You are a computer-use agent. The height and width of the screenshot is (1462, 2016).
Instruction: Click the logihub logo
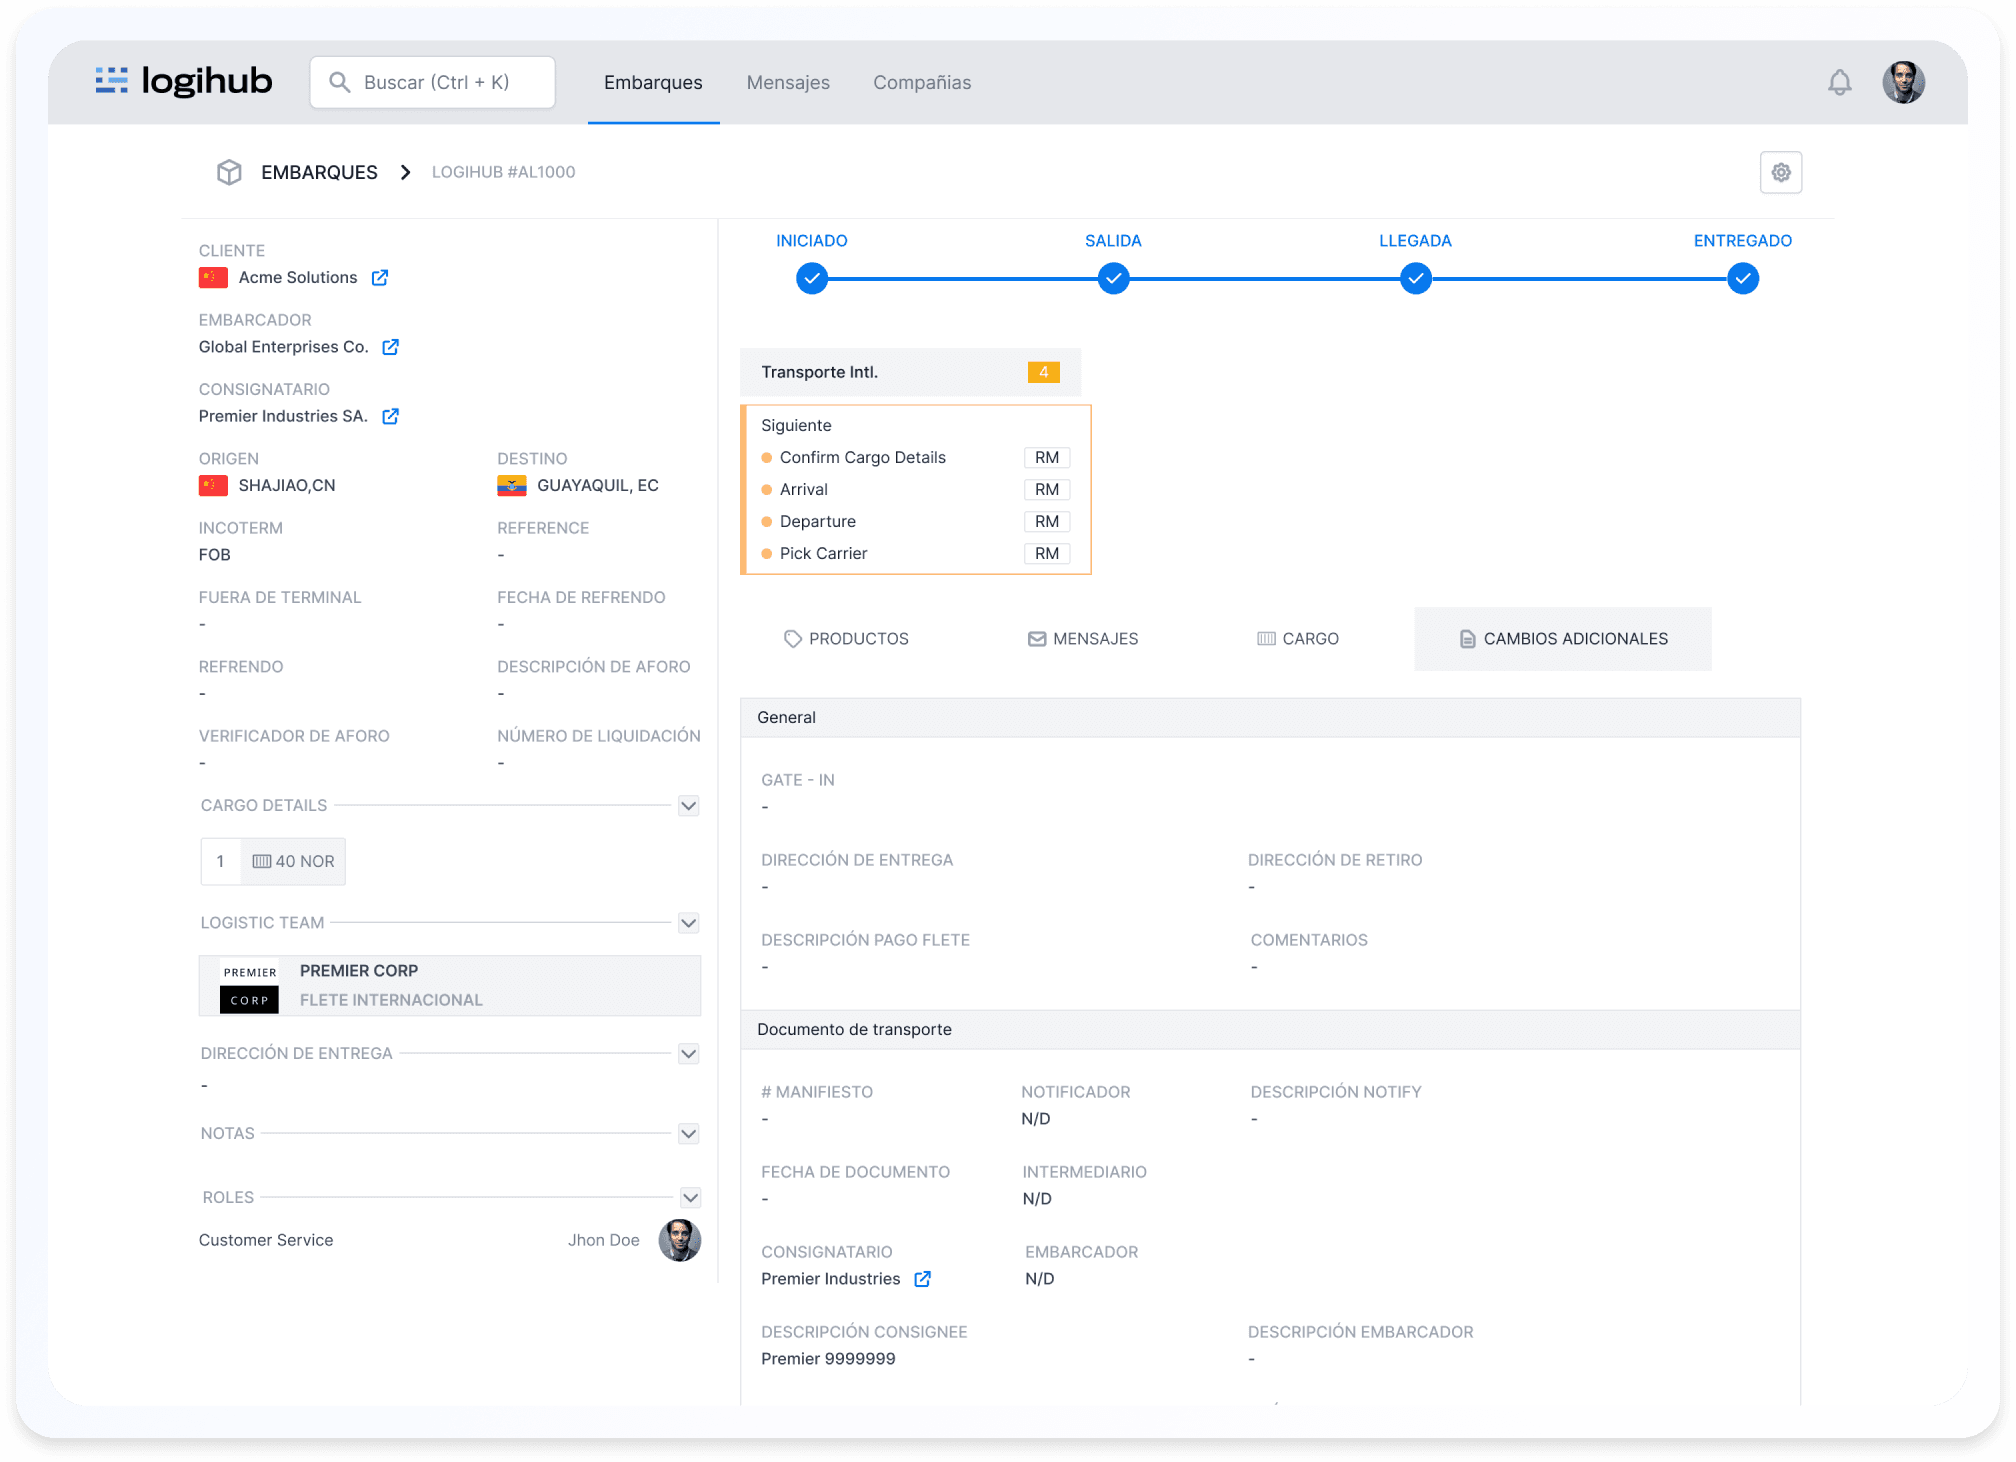point(184,81)
